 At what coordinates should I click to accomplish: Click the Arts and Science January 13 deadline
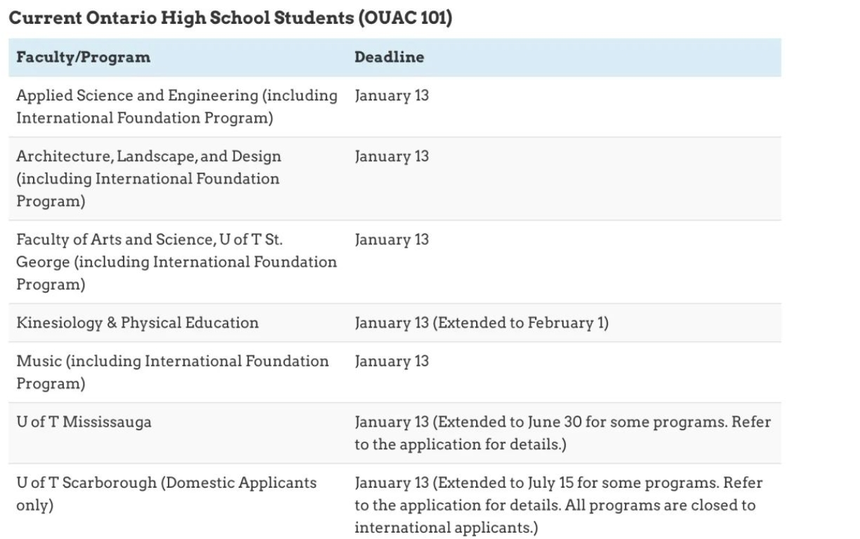[391, 239]
